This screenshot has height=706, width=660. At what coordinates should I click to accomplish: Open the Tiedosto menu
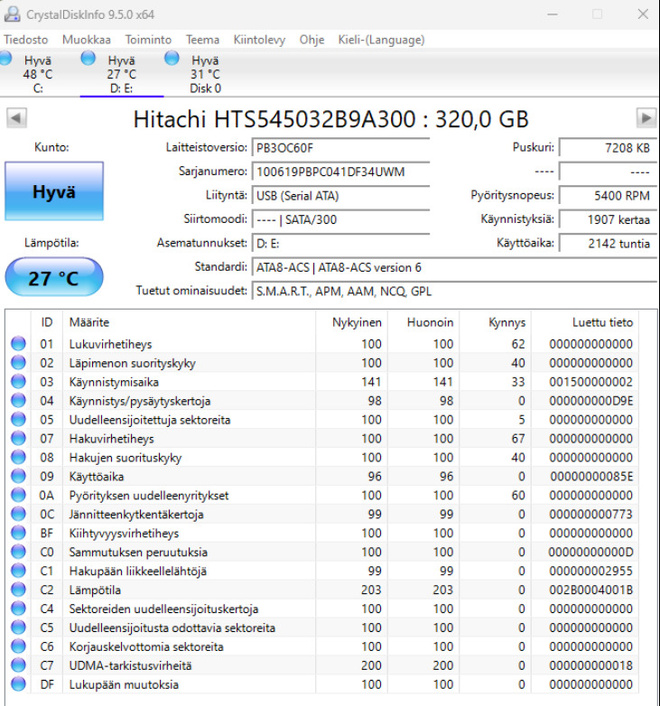pyautogui.click(x=26, y=40)
